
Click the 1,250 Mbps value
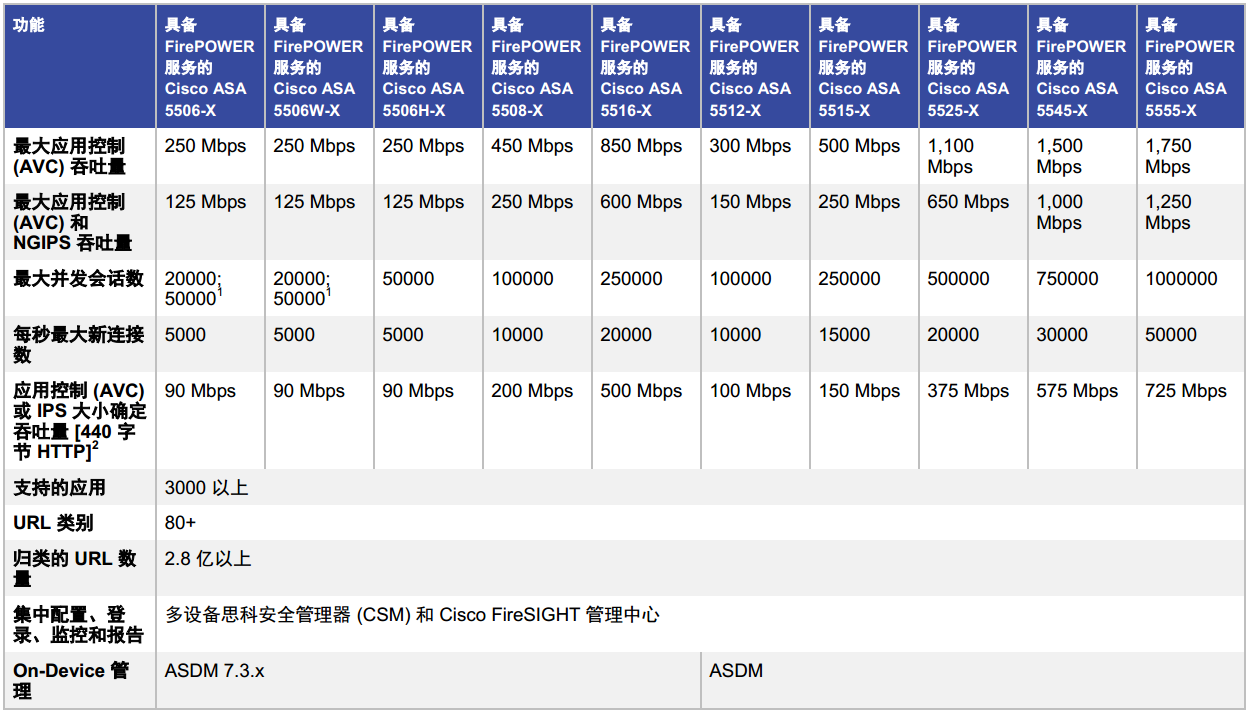1169,212
